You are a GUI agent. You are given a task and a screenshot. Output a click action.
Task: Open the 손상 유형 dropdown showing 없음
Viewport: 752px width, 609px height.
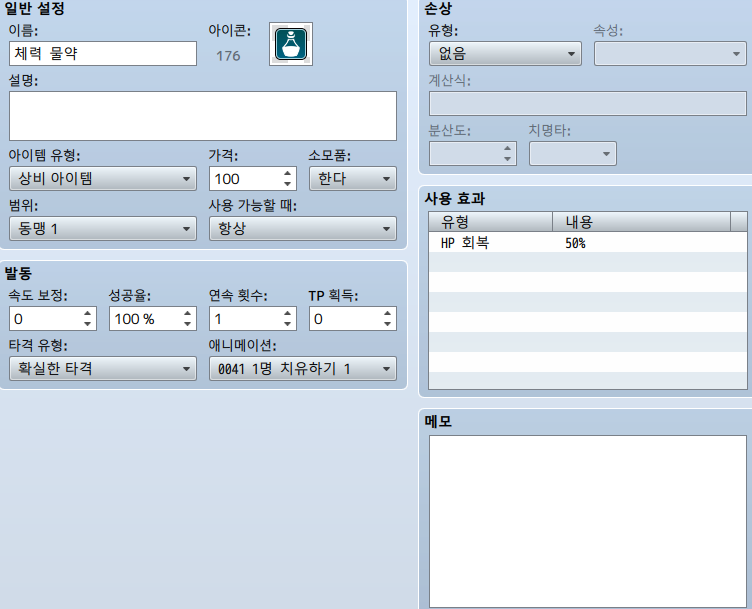(505, 54)
